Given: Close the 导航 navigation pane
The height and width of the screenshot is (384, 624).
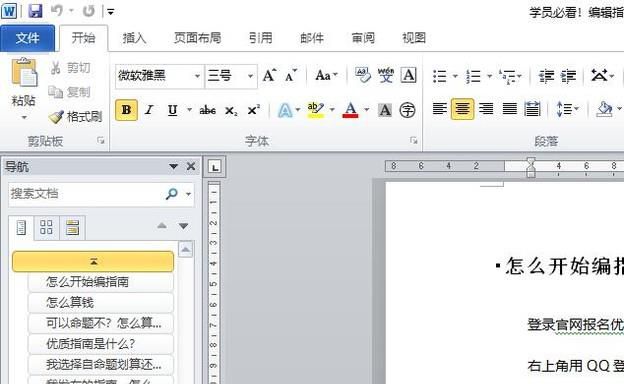Looking at the screenshot, I should (x=191, y=166).
